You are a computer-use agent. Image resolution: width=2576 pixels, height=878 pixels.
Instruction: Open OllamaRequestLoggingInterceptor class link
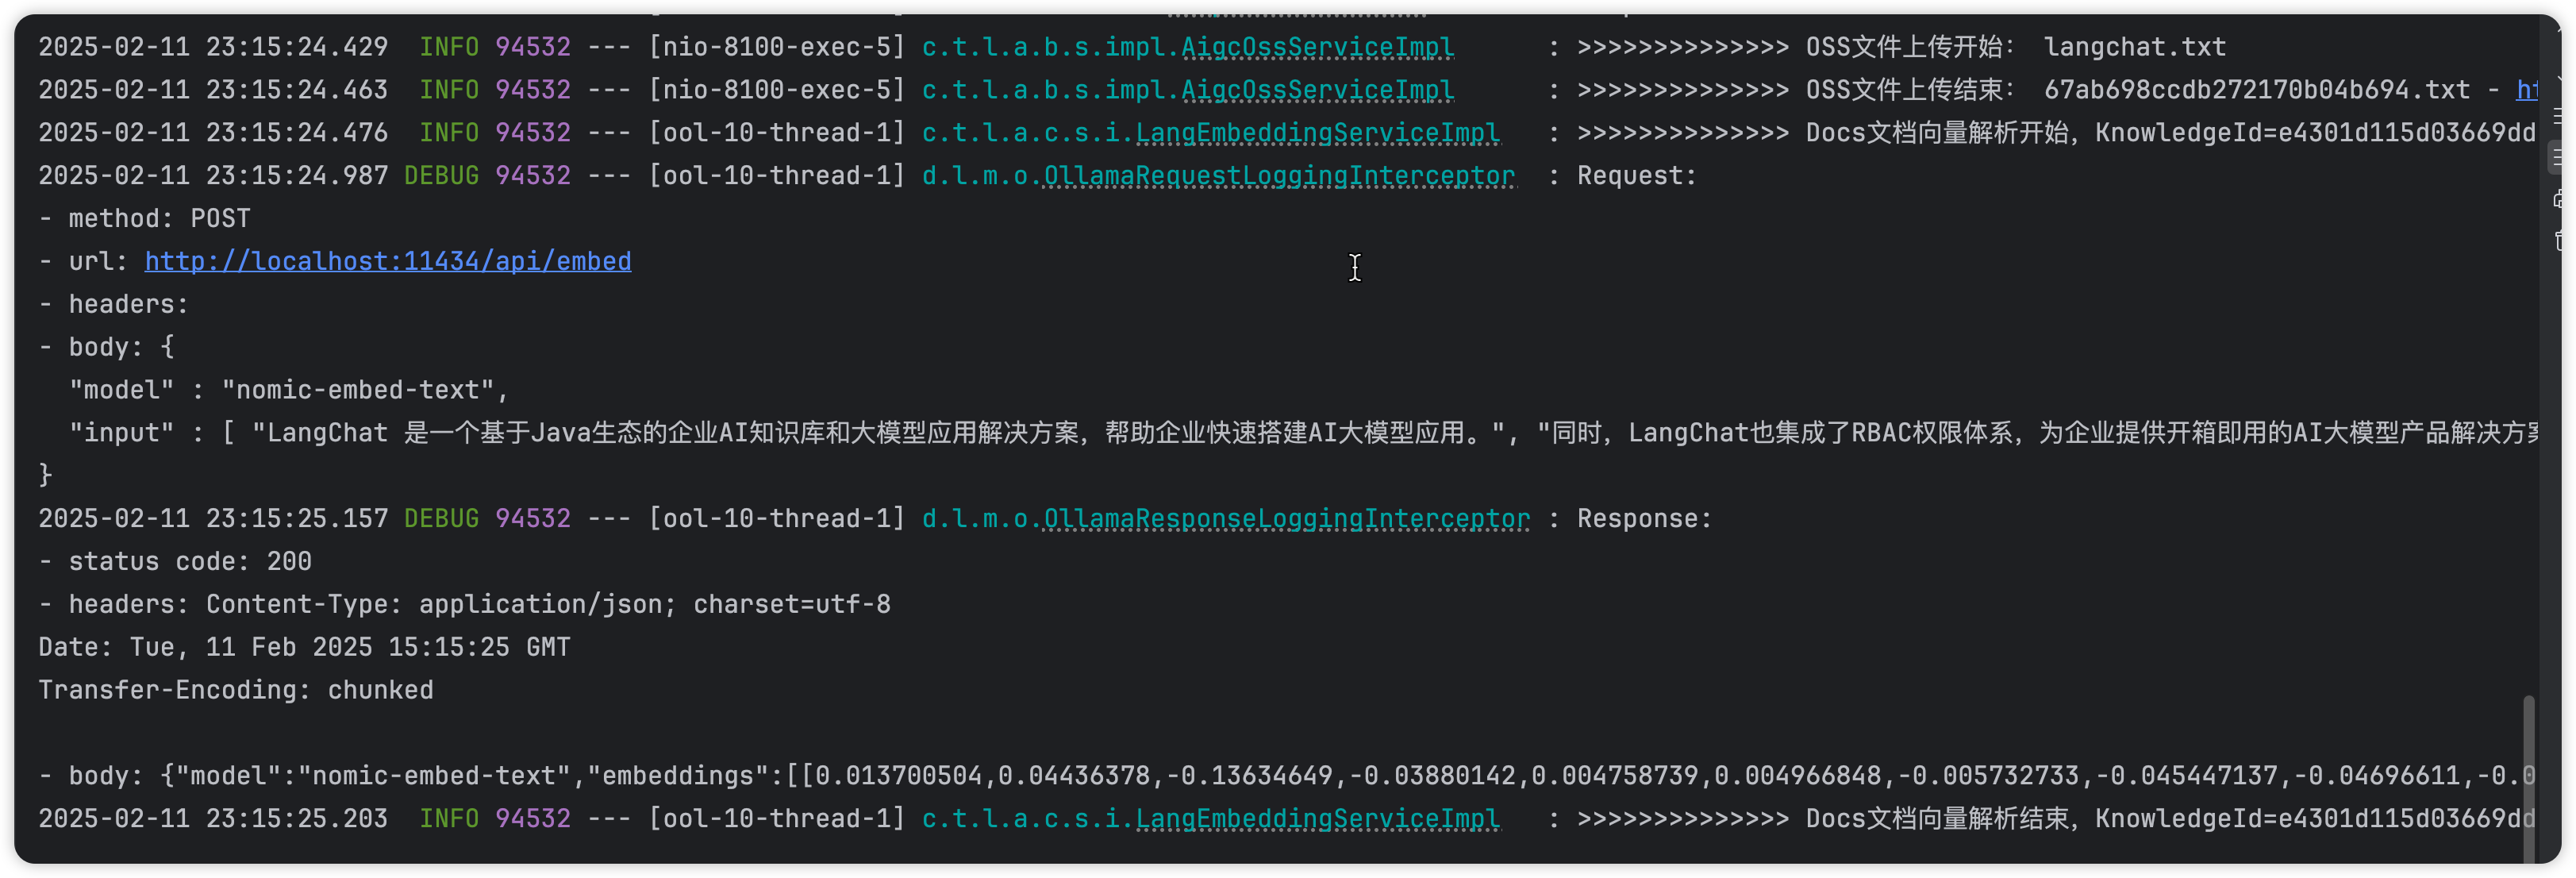(1279, 176)
